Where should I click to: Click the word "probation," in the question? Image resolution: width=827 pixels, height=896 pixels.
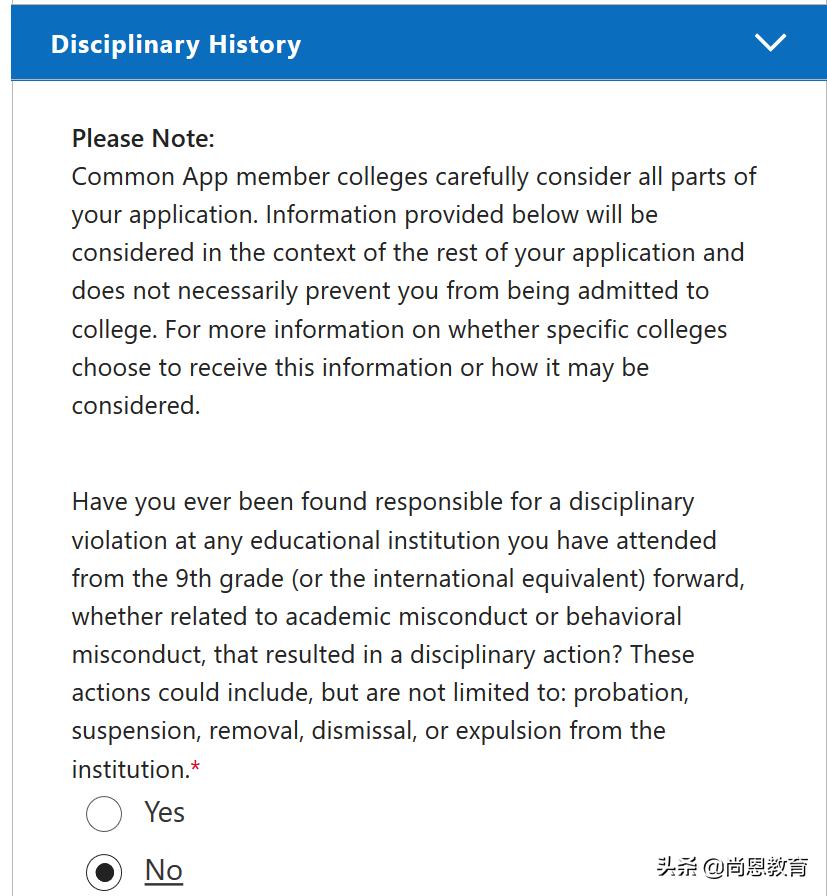pyautogui.click(x=631, y=692)
